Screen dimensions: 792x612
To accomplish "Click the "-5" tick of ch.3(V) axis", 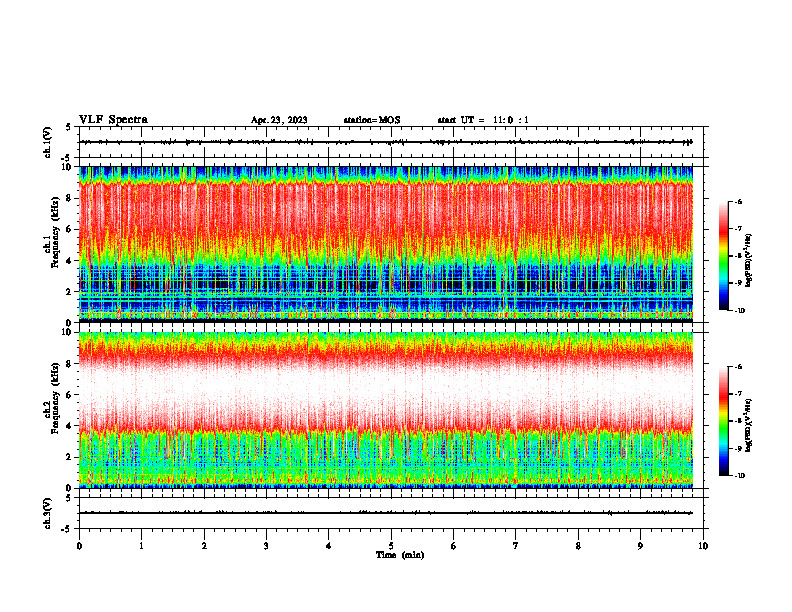I will point(67,529).
